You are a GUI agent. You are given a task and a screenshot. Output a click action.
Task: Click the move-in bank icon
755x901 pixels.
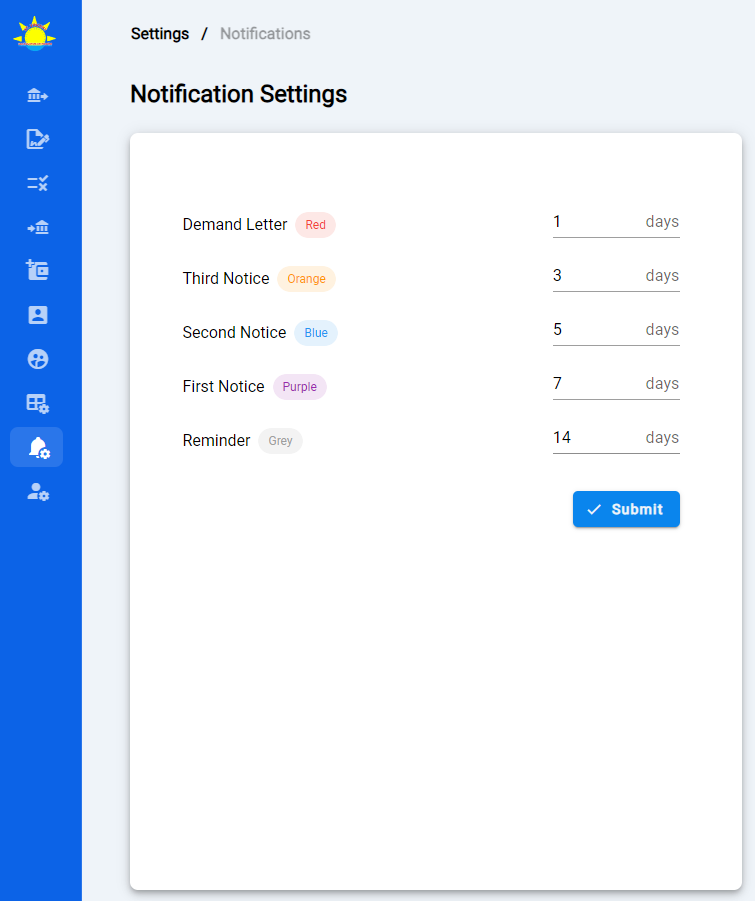coord(37,227)
